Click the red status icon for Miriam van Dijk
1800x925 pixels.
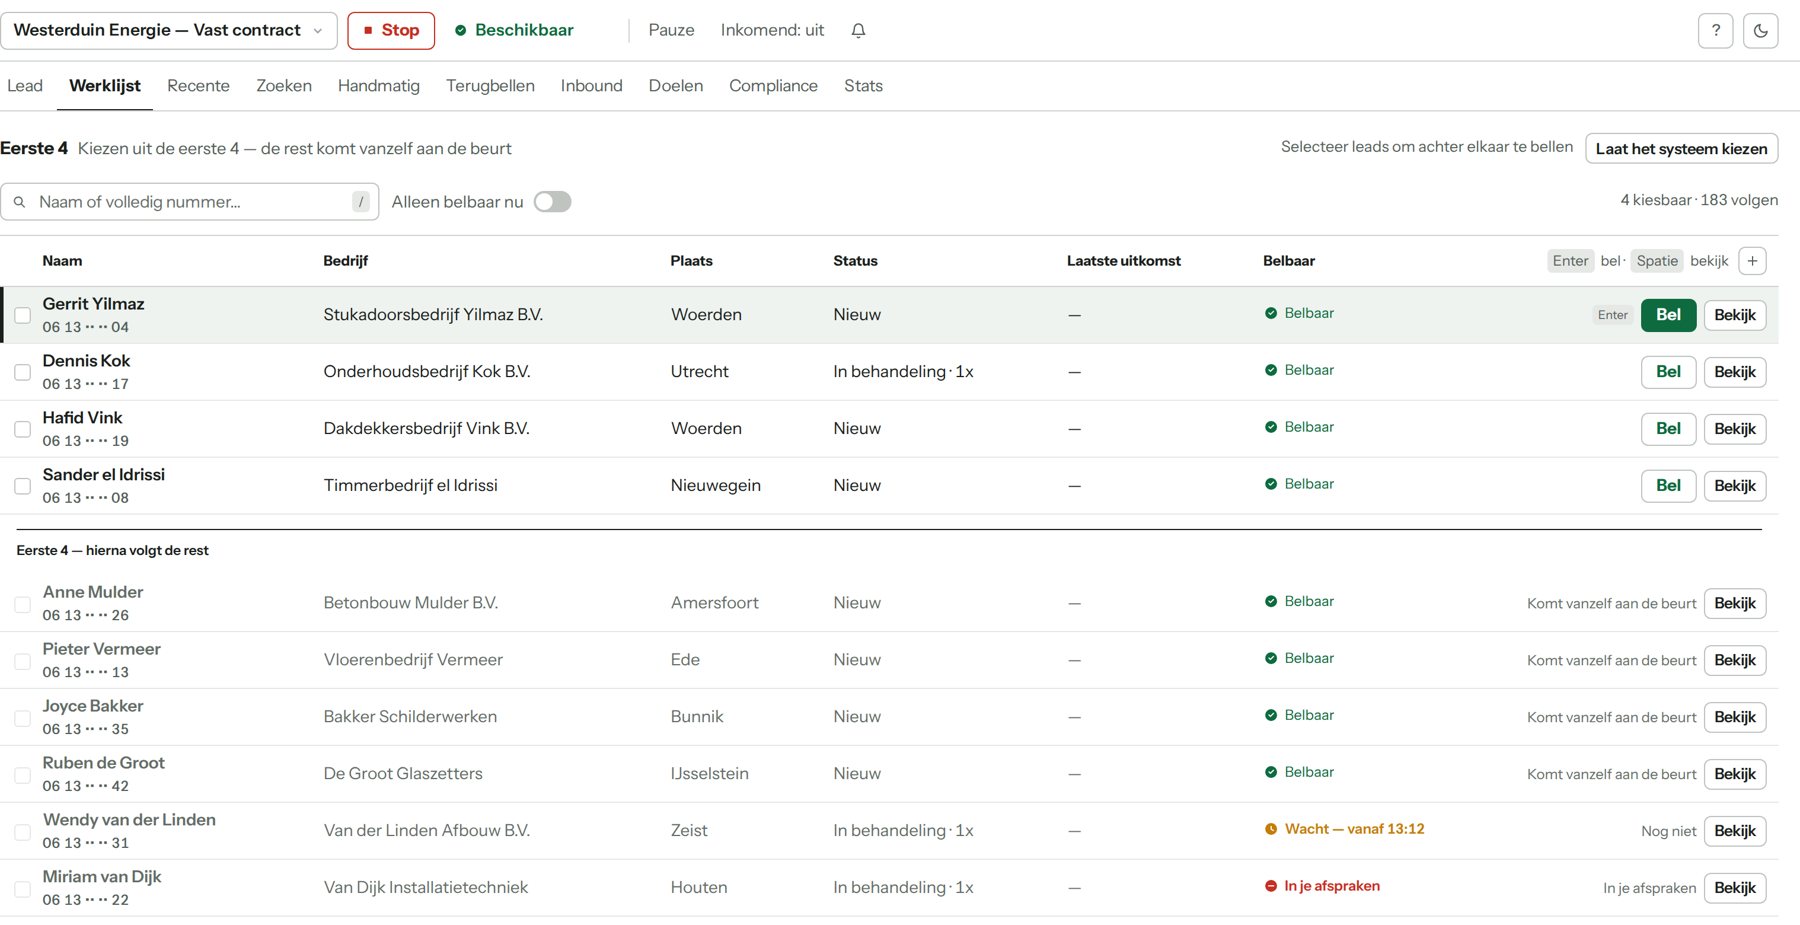(1271, 886)
